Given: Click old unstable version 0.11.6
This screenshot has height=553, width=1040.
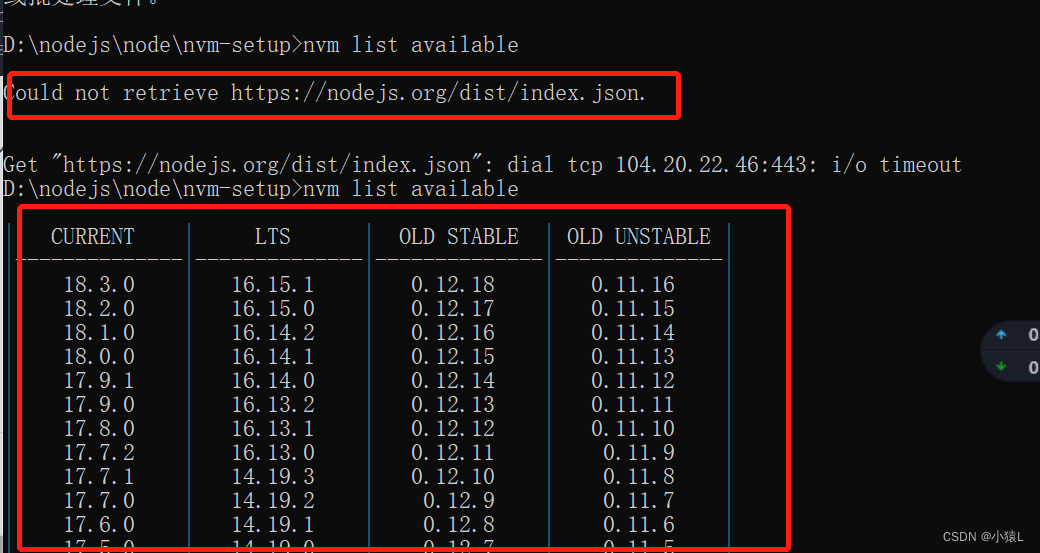Looking at the screenshot, I should tap(639, 524).
